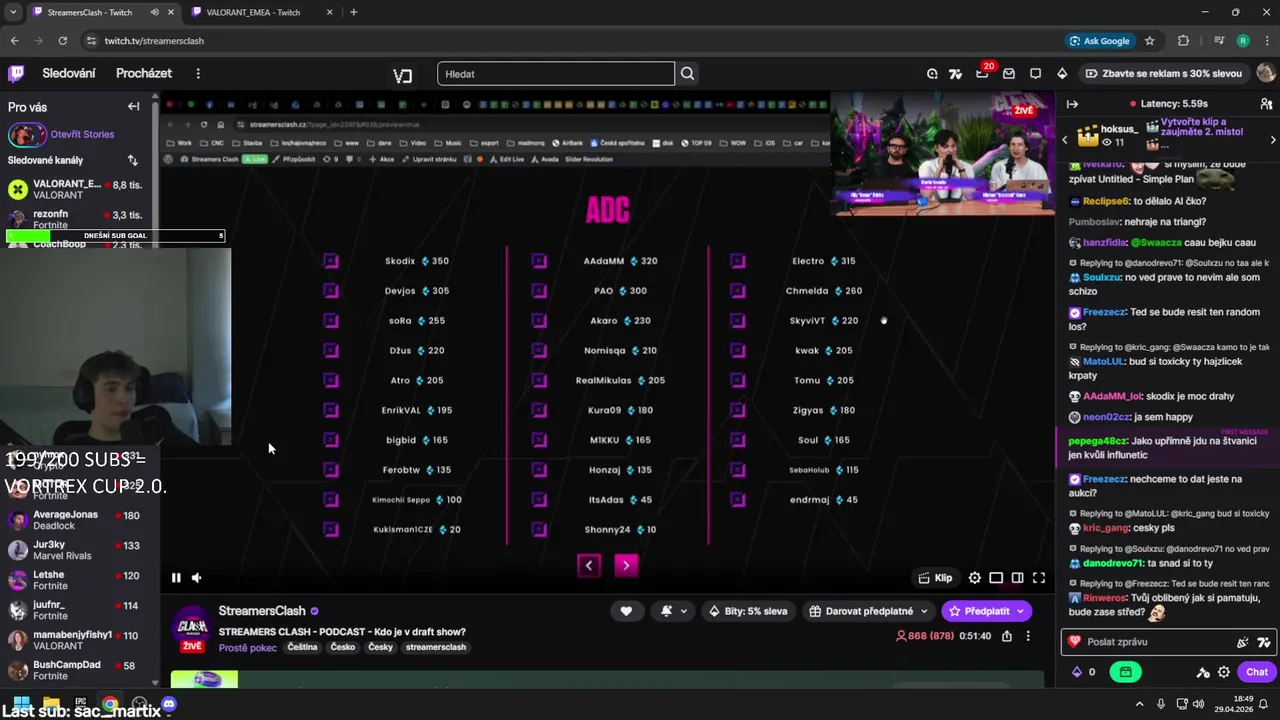The height and width of the screenshot is (720, 1280).
Task: Open the VALORANT_EMEA followed channel
Action: [75, 189]
